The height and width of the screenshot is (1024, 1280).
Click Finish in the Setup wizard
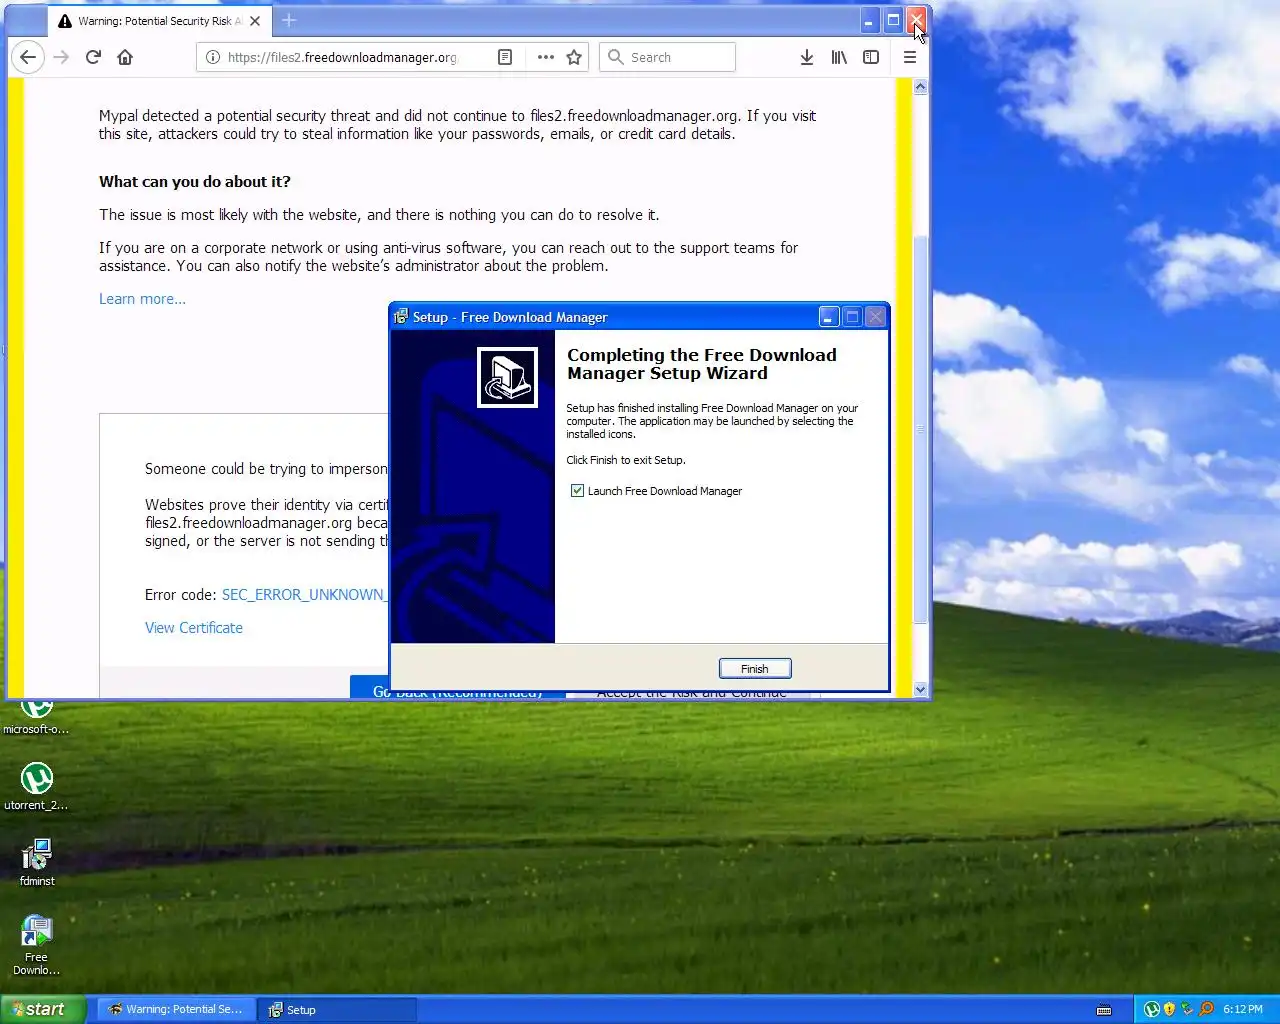tap(755, 669)
